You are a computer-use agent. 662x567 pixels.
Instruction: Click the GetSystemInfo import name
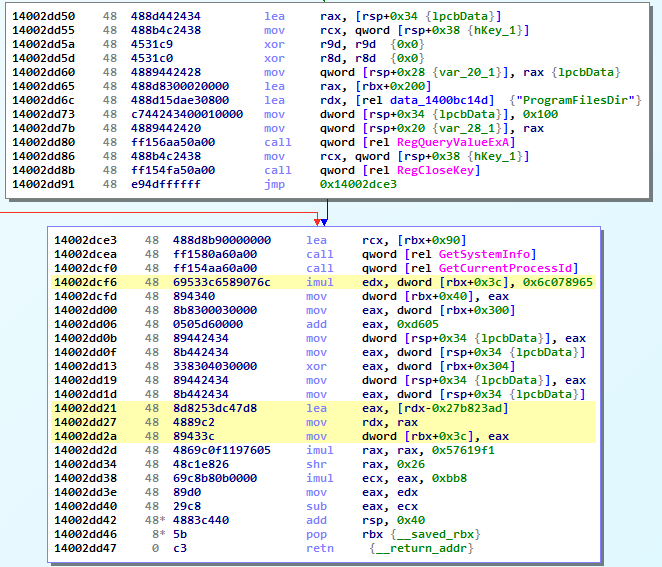[x=484, y=254]
